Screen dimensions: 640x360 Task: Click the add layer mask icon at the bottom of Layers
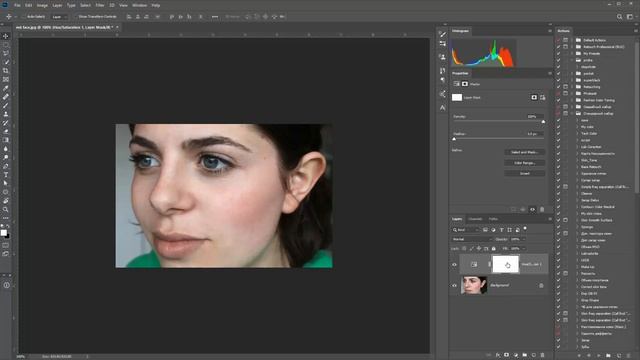point(507,355)
